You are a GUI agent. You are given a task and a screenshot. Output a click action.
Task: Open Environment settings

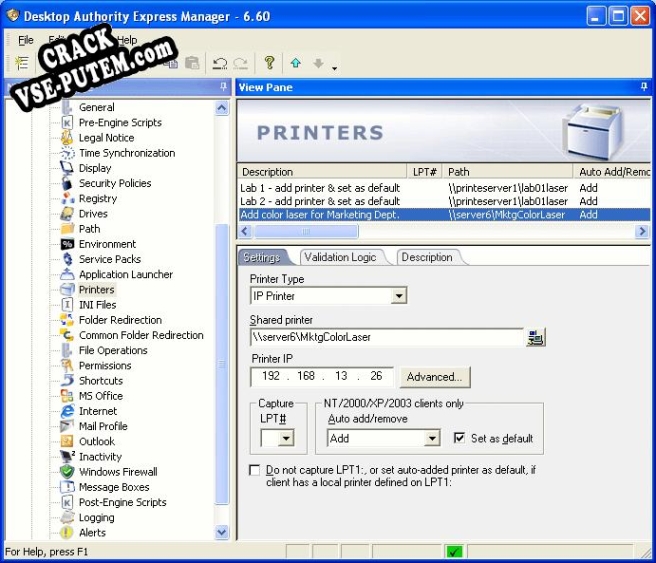(x=107, y=244)
